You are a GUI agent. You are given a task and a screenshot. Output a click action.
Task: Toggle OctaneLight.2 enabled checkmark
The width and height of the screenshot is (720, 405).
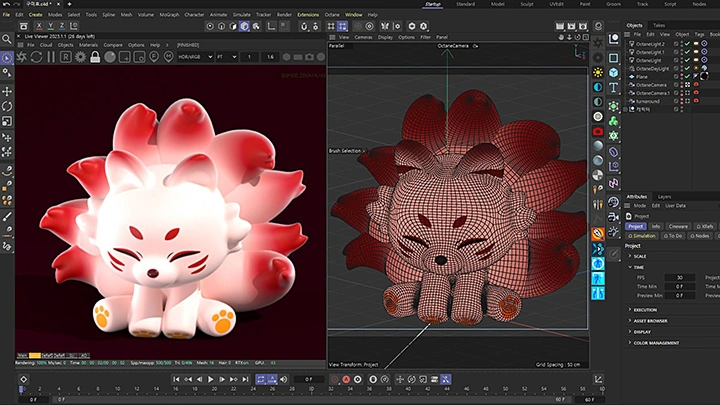(687, 44)
